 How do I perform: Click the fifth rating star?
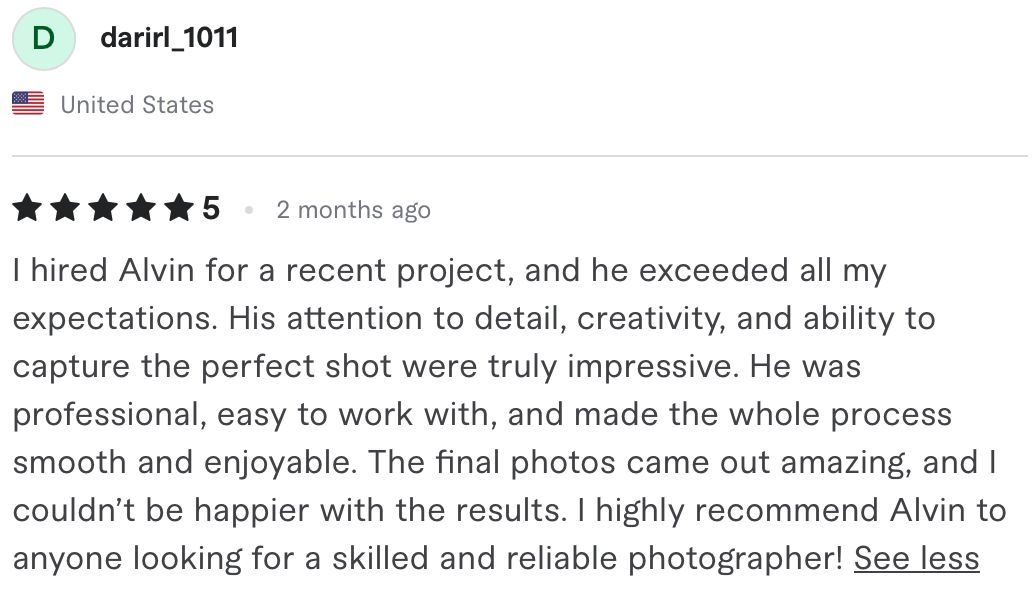(179, 208)
